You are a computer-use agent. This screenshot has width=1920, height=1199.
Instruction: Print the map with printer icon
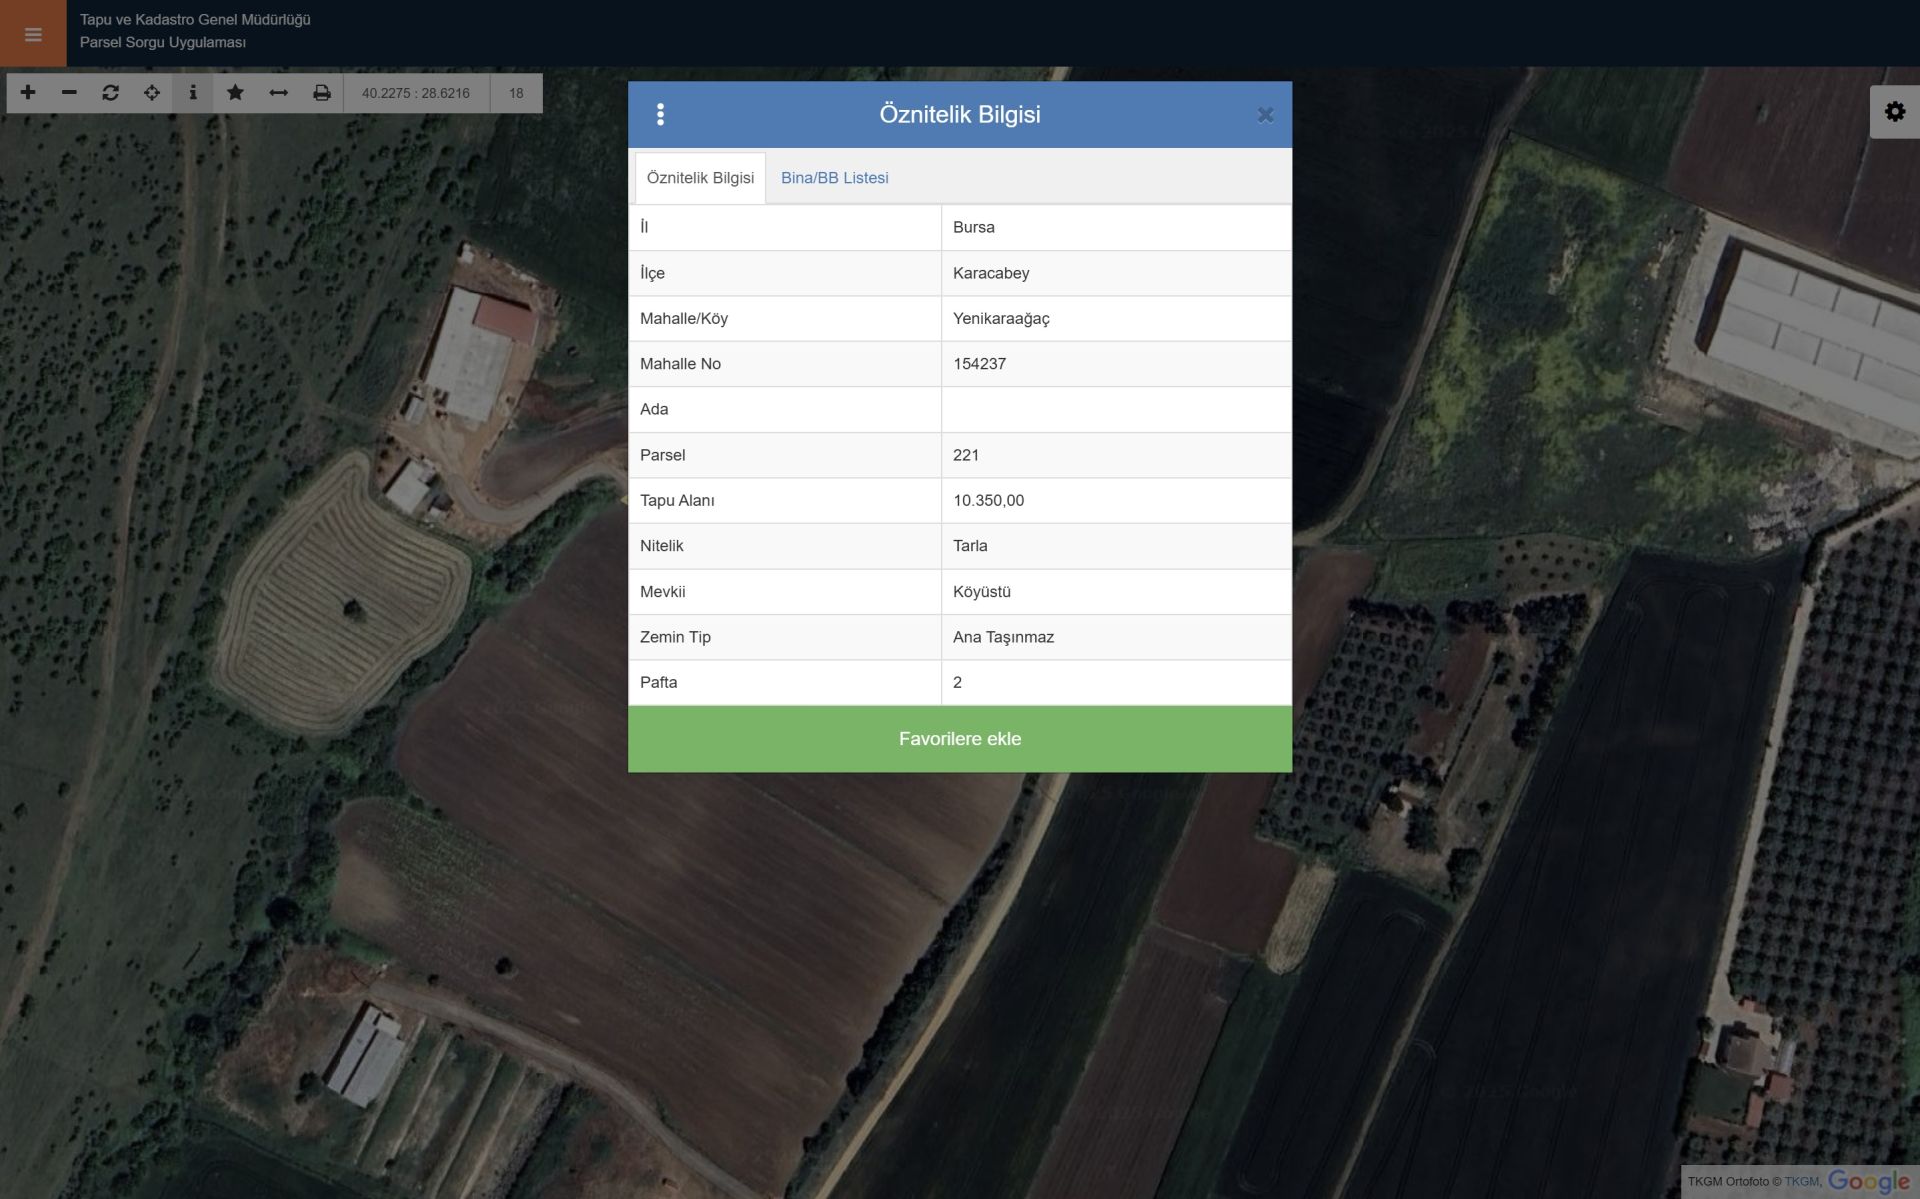321,93
